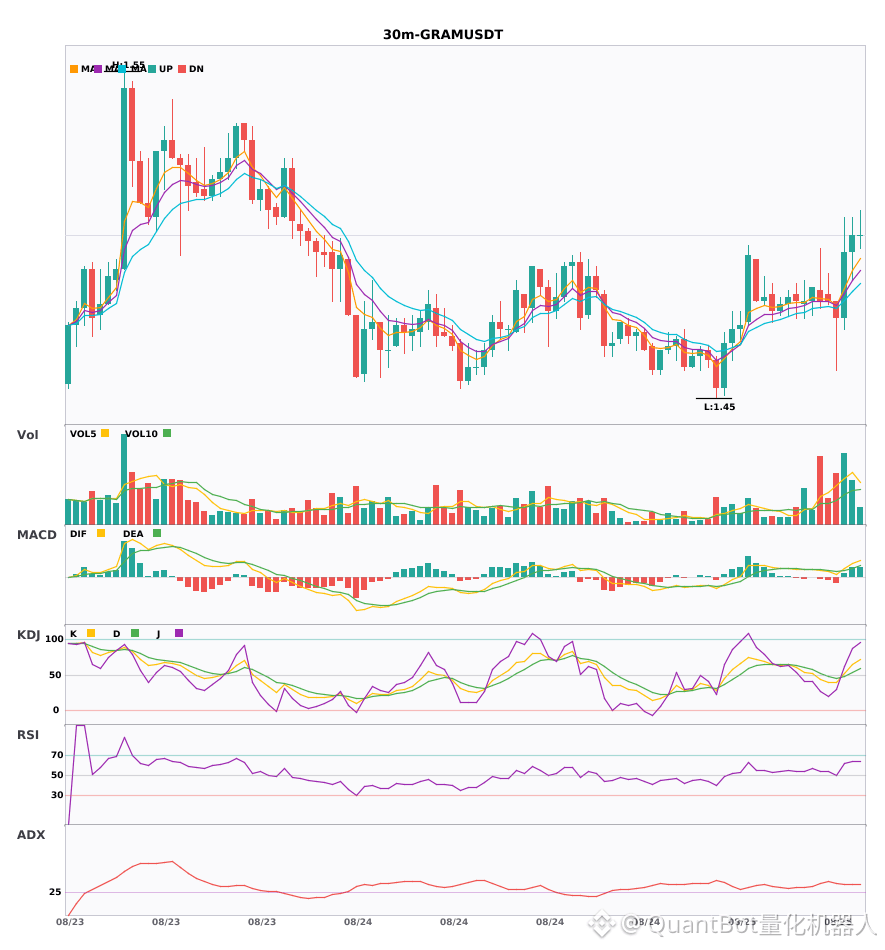Click the tallest green volume bar
Viewport: 885px width, 950px height.
coord(124,479)
